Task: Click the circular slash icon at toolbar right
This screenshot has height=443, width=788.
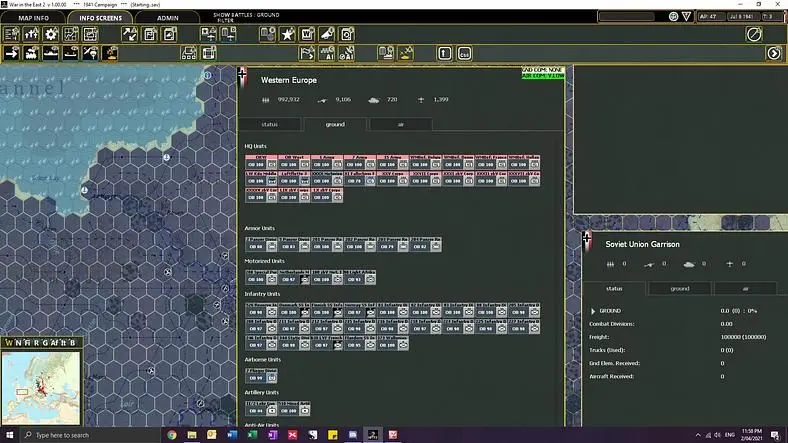Action: tap(754, 34)
